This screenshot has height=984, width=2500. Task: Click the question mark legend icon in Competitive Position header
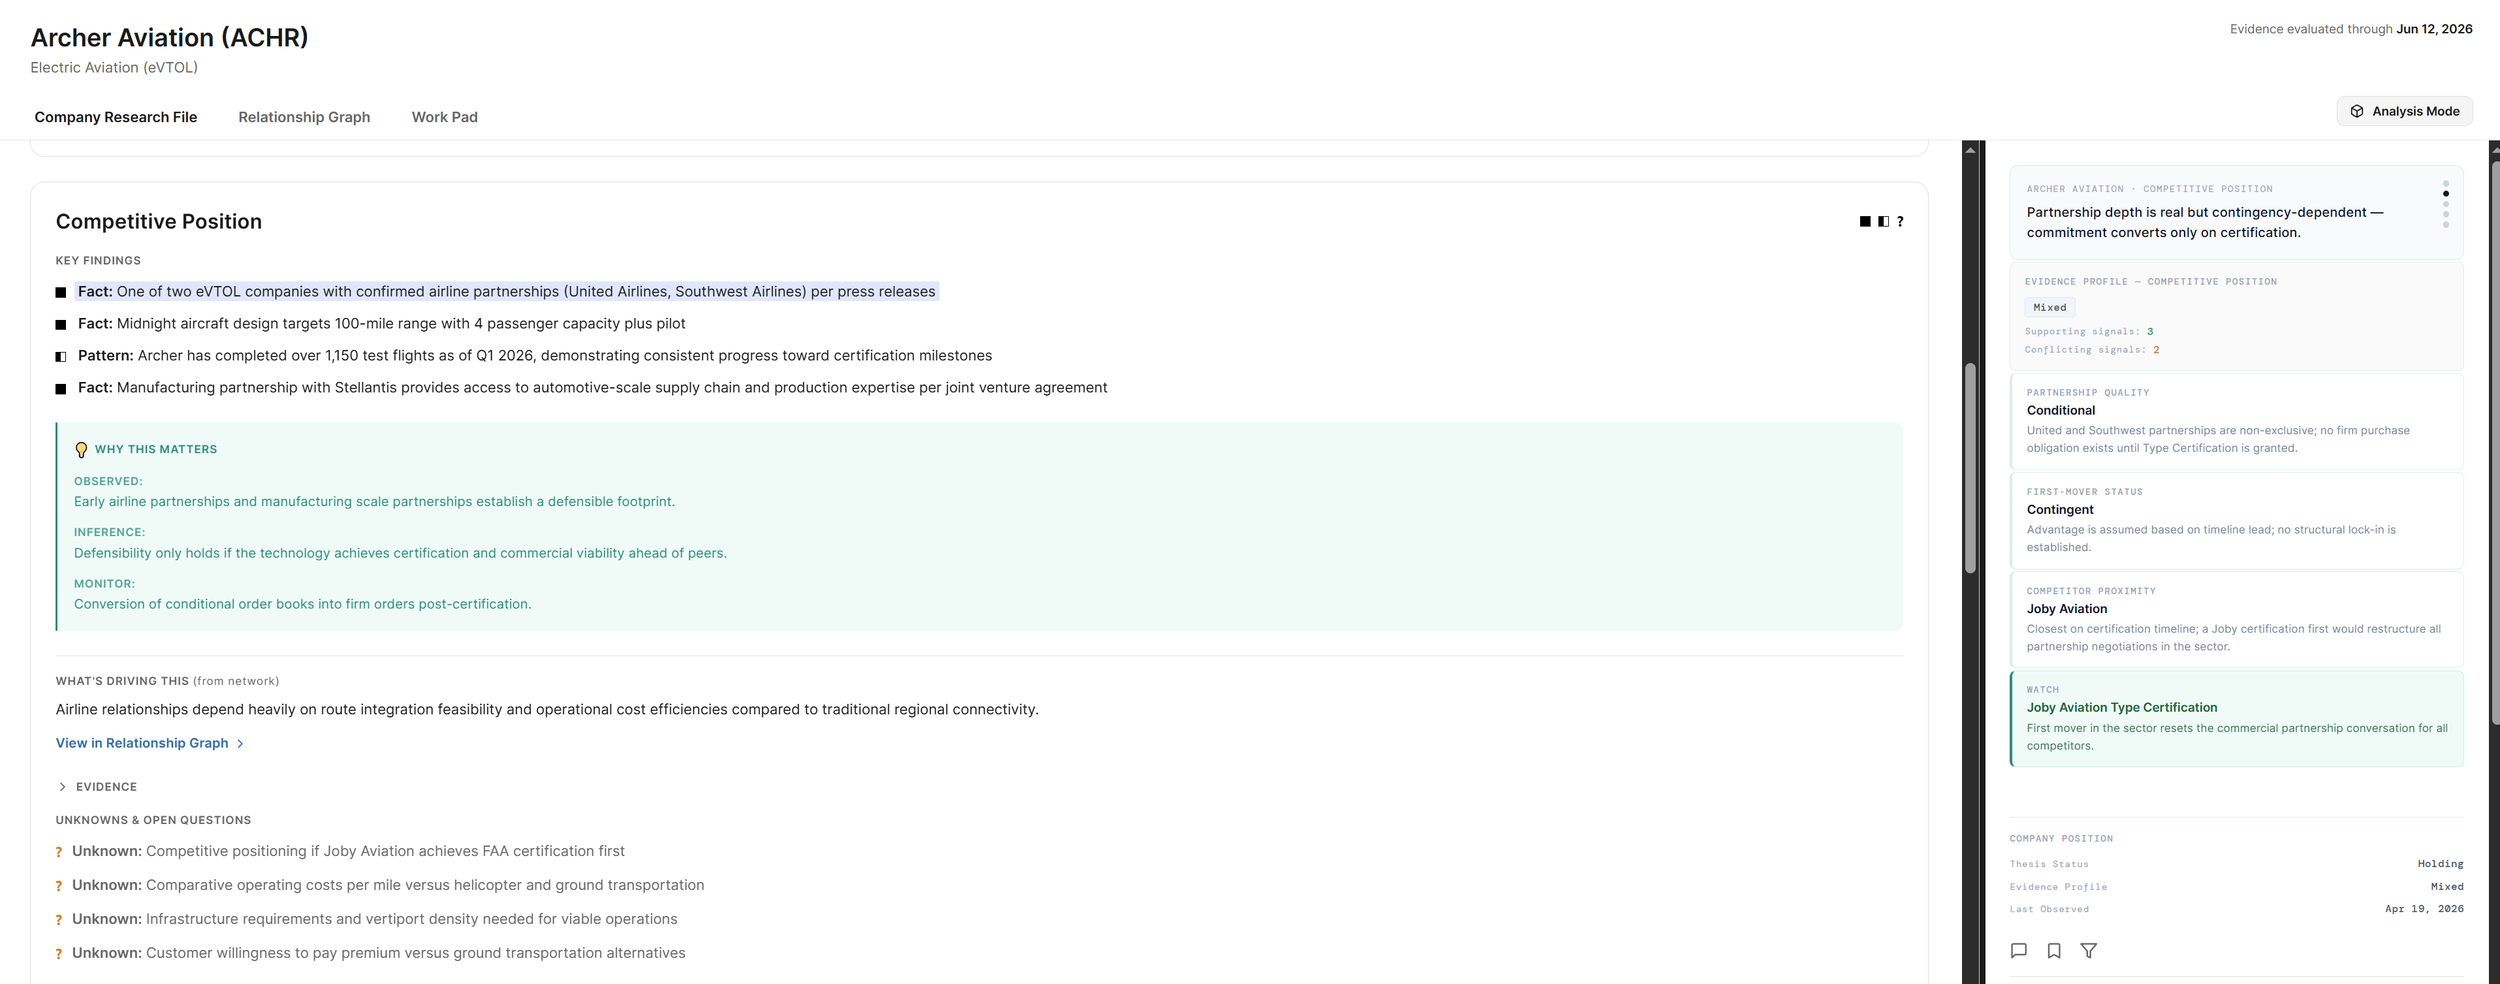click(1900, 222)
